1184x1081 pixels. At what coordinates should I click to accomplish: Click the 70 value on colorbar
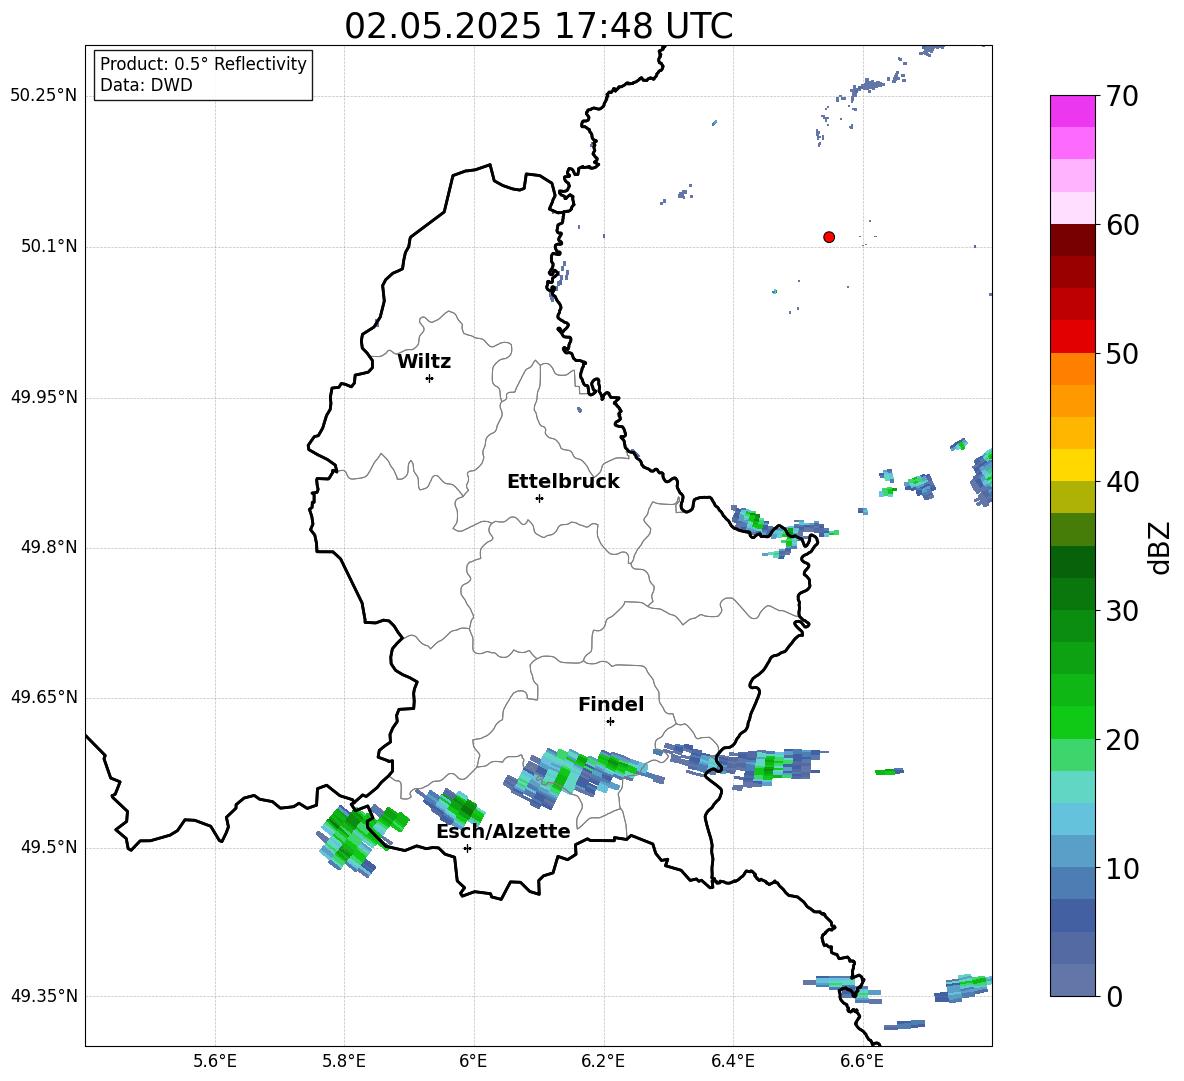[x=1122, y=97]
